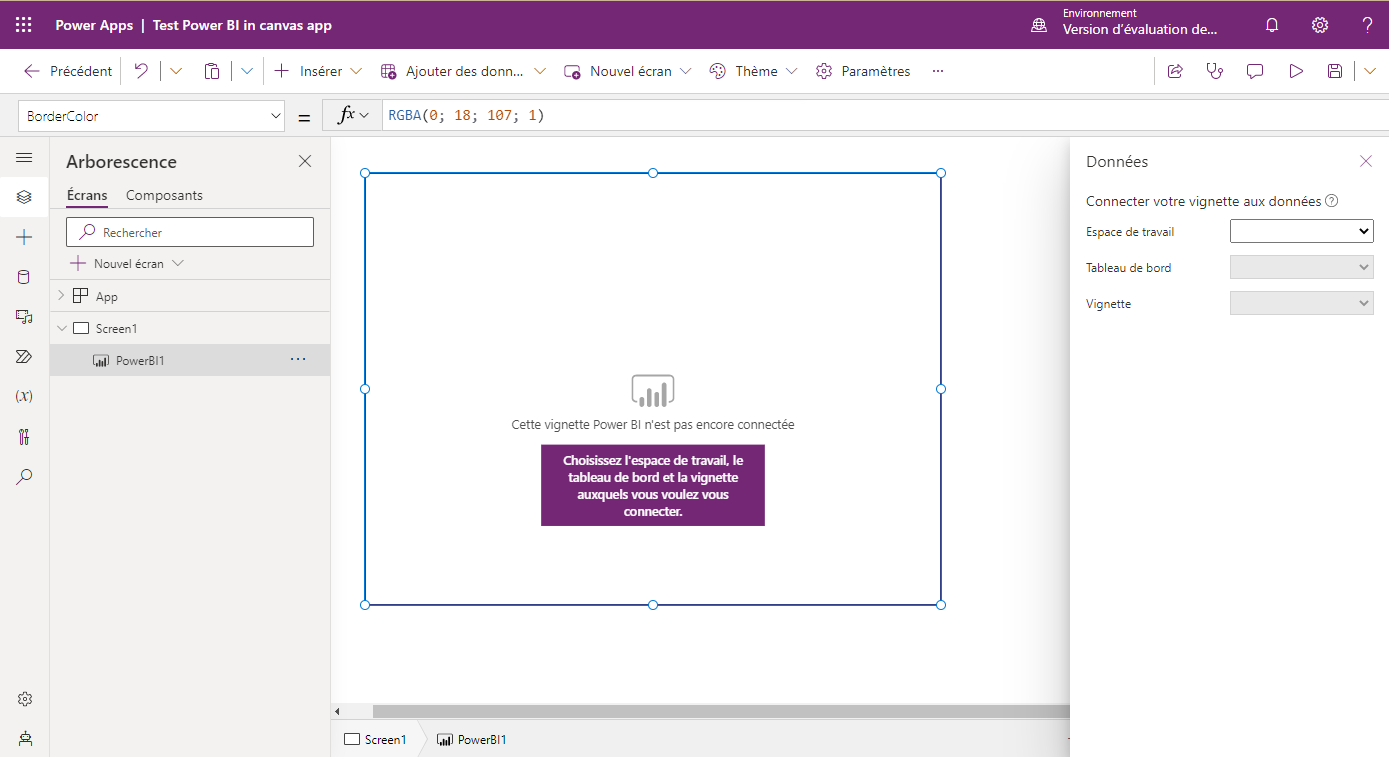This screenshot has width=1389, height=757.
Task: Open the app launcher waffle menu
Action: coord(24,25)
